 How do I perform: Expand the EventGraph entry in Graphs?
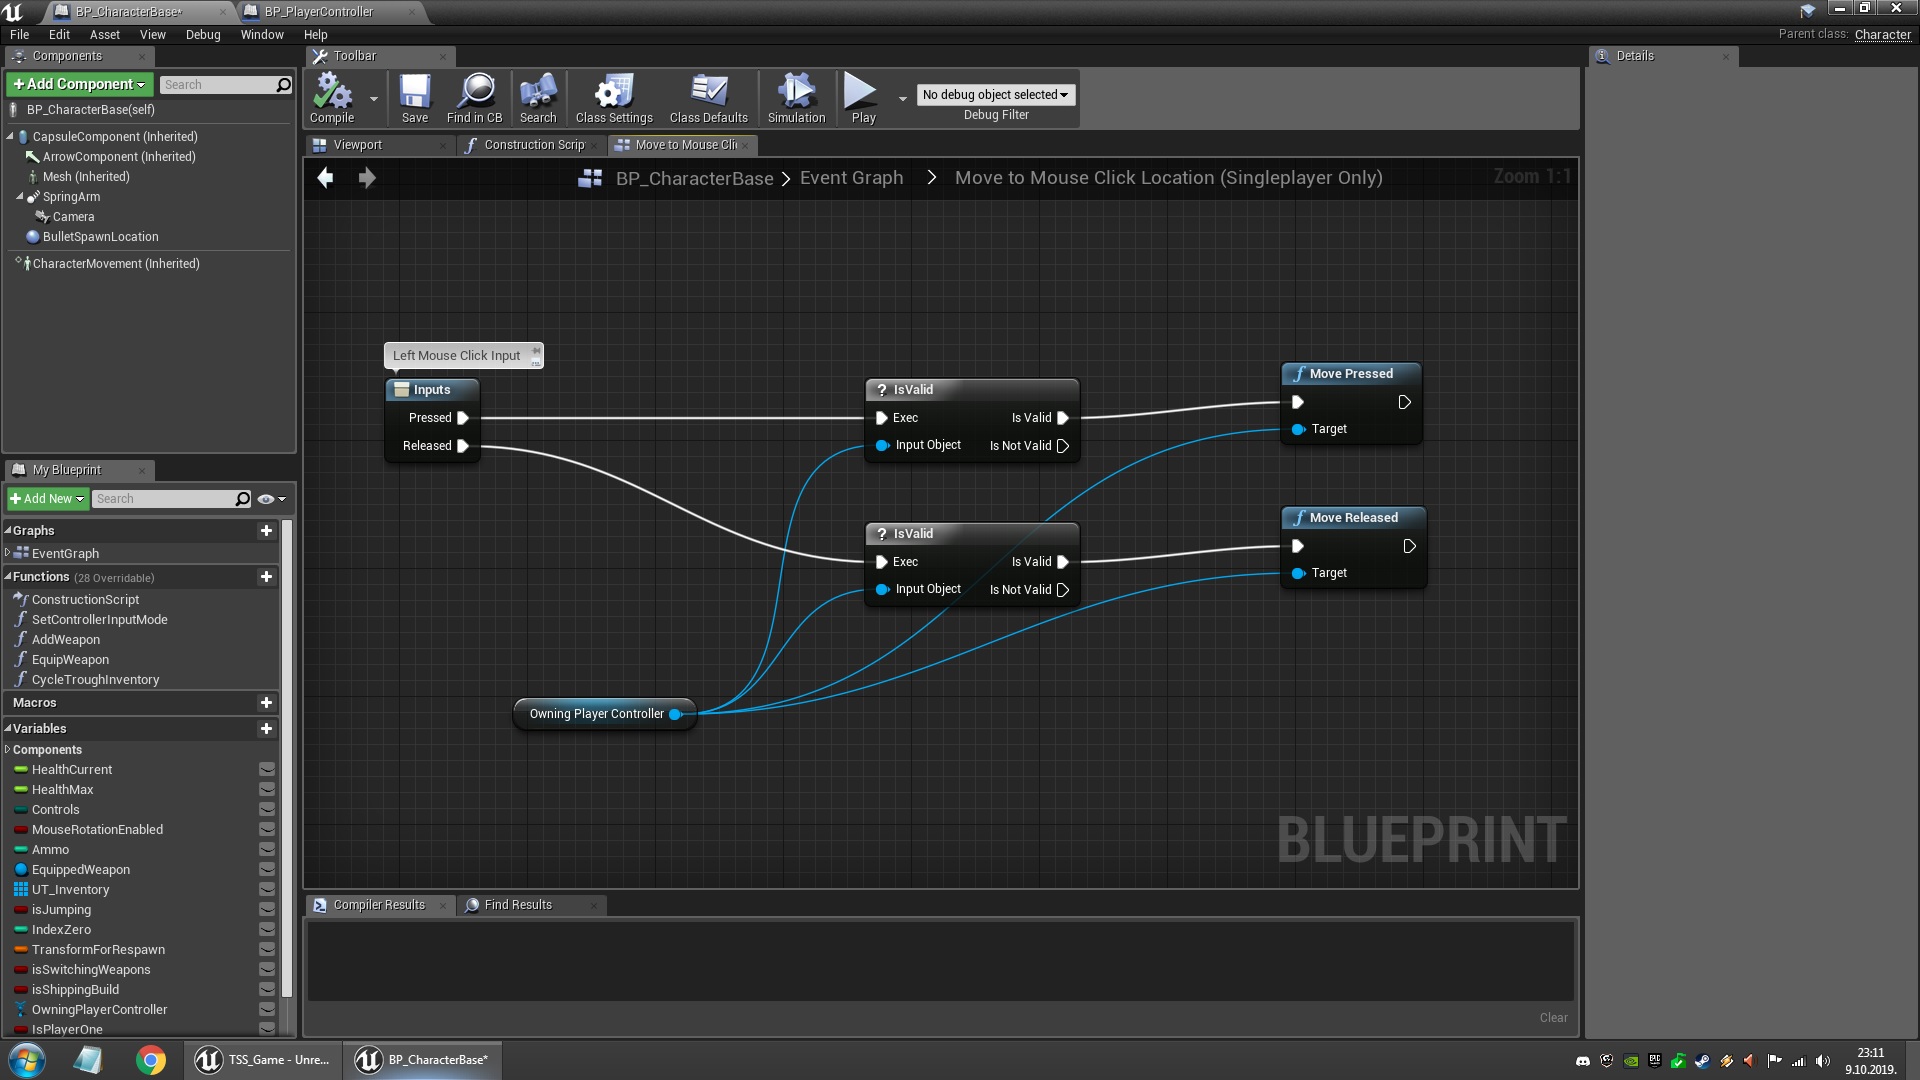click(8, 553)
